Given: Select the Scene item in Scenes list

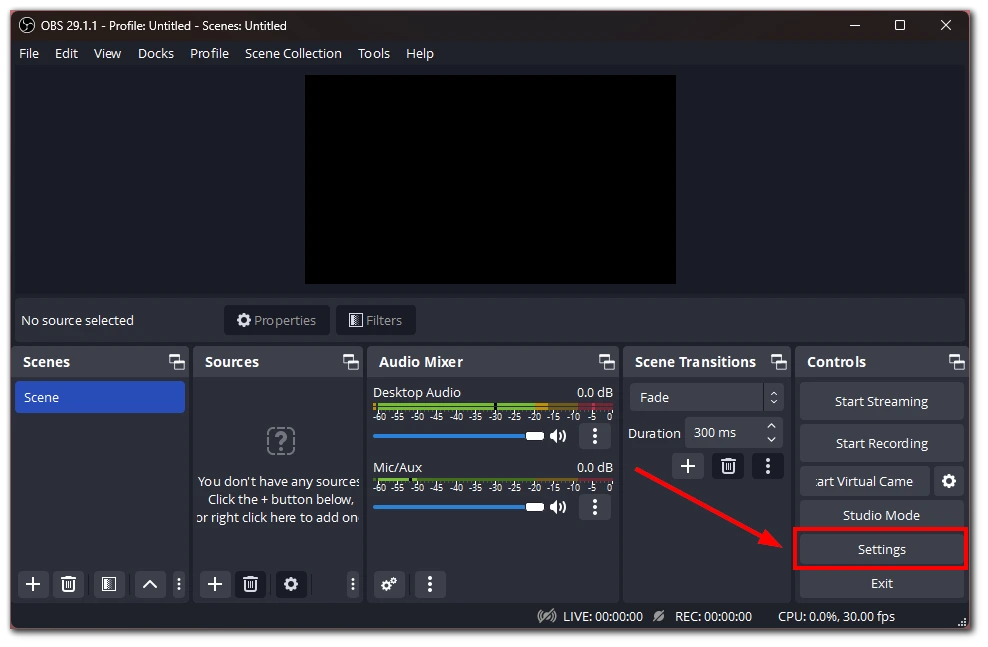Looking at the screenshot, I should coord(100,398).
